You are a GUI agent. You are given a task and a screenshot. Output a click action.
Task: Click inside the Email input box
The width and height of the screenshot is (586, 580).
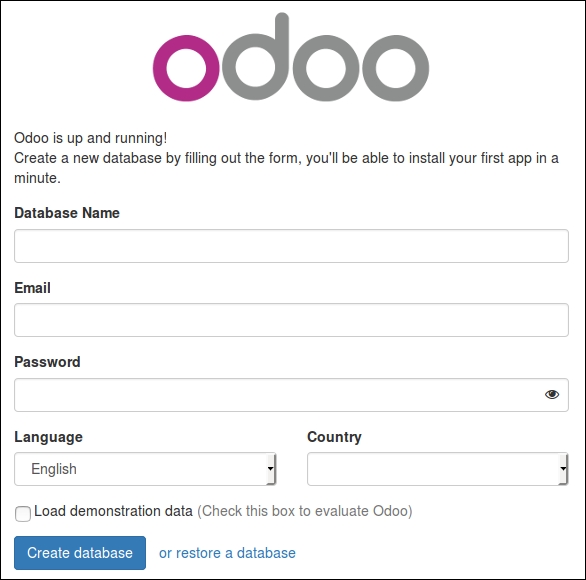[292, 320]
